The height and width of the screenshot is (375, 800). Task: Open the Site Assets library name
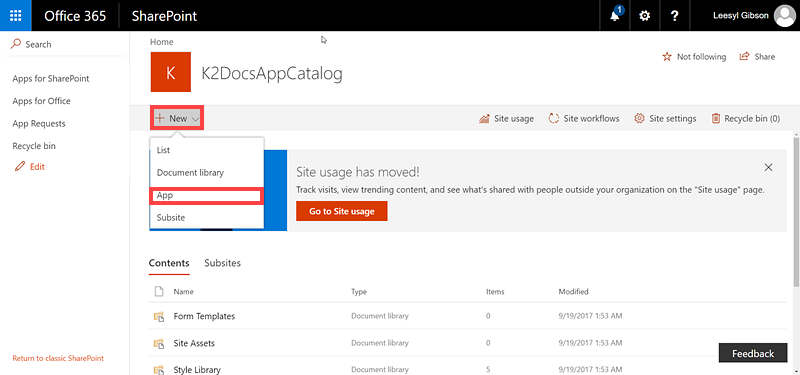194,343
